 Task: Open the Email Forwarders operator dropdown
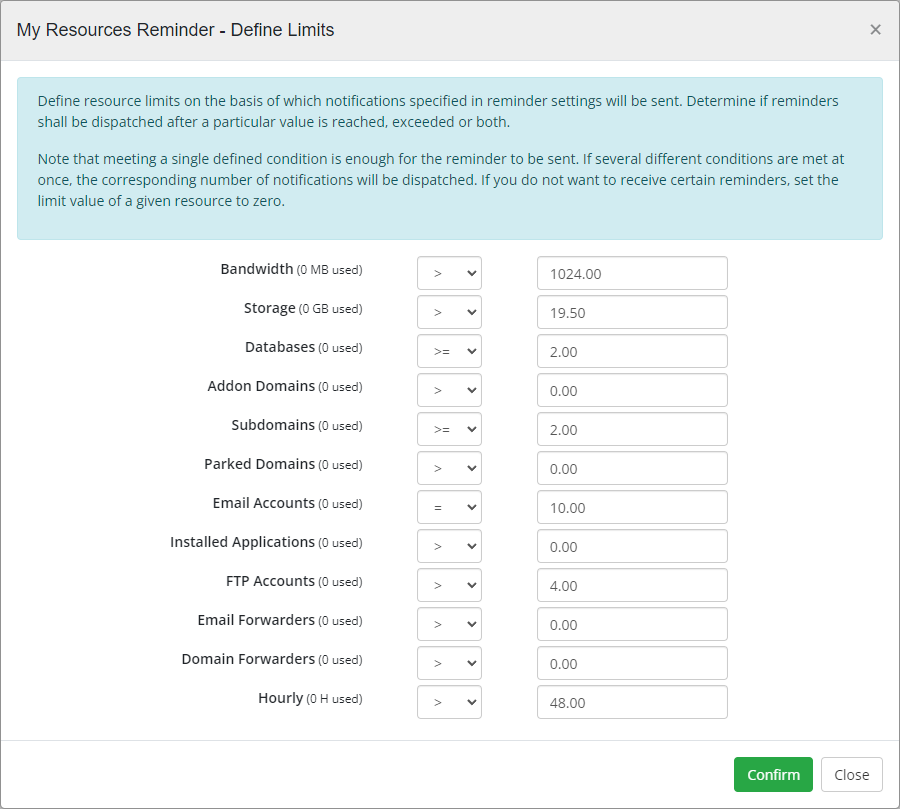coord(449,624)
